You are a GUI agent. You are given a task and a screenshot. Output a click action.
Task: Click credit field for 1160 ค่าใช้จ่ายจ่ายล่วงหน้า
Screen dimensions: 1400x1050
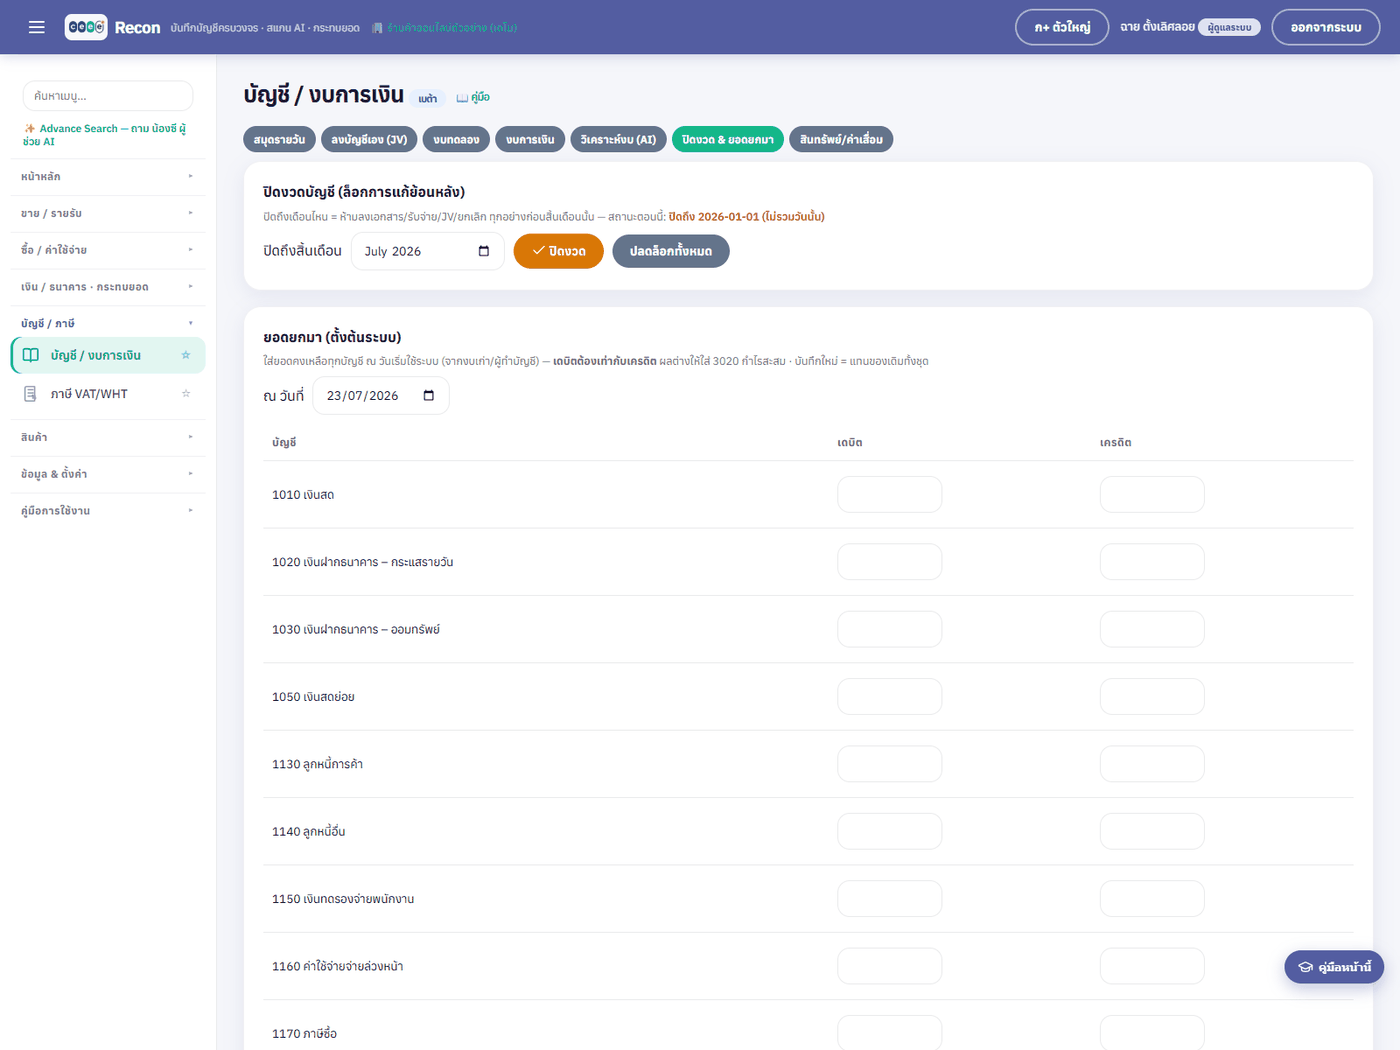[x=1152, y=966]
